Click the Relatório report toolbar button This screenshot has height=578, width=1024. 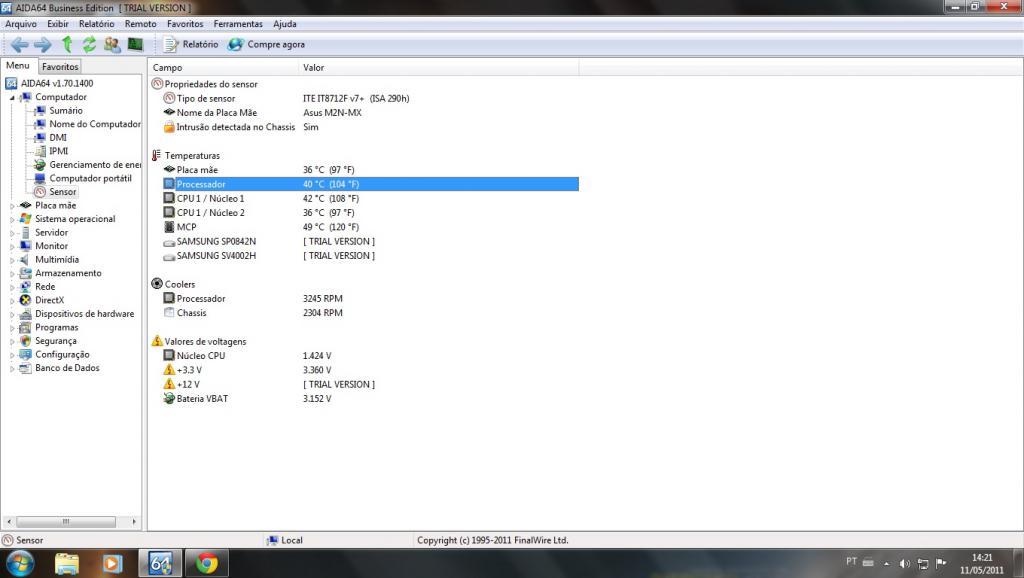click(191, 44)
